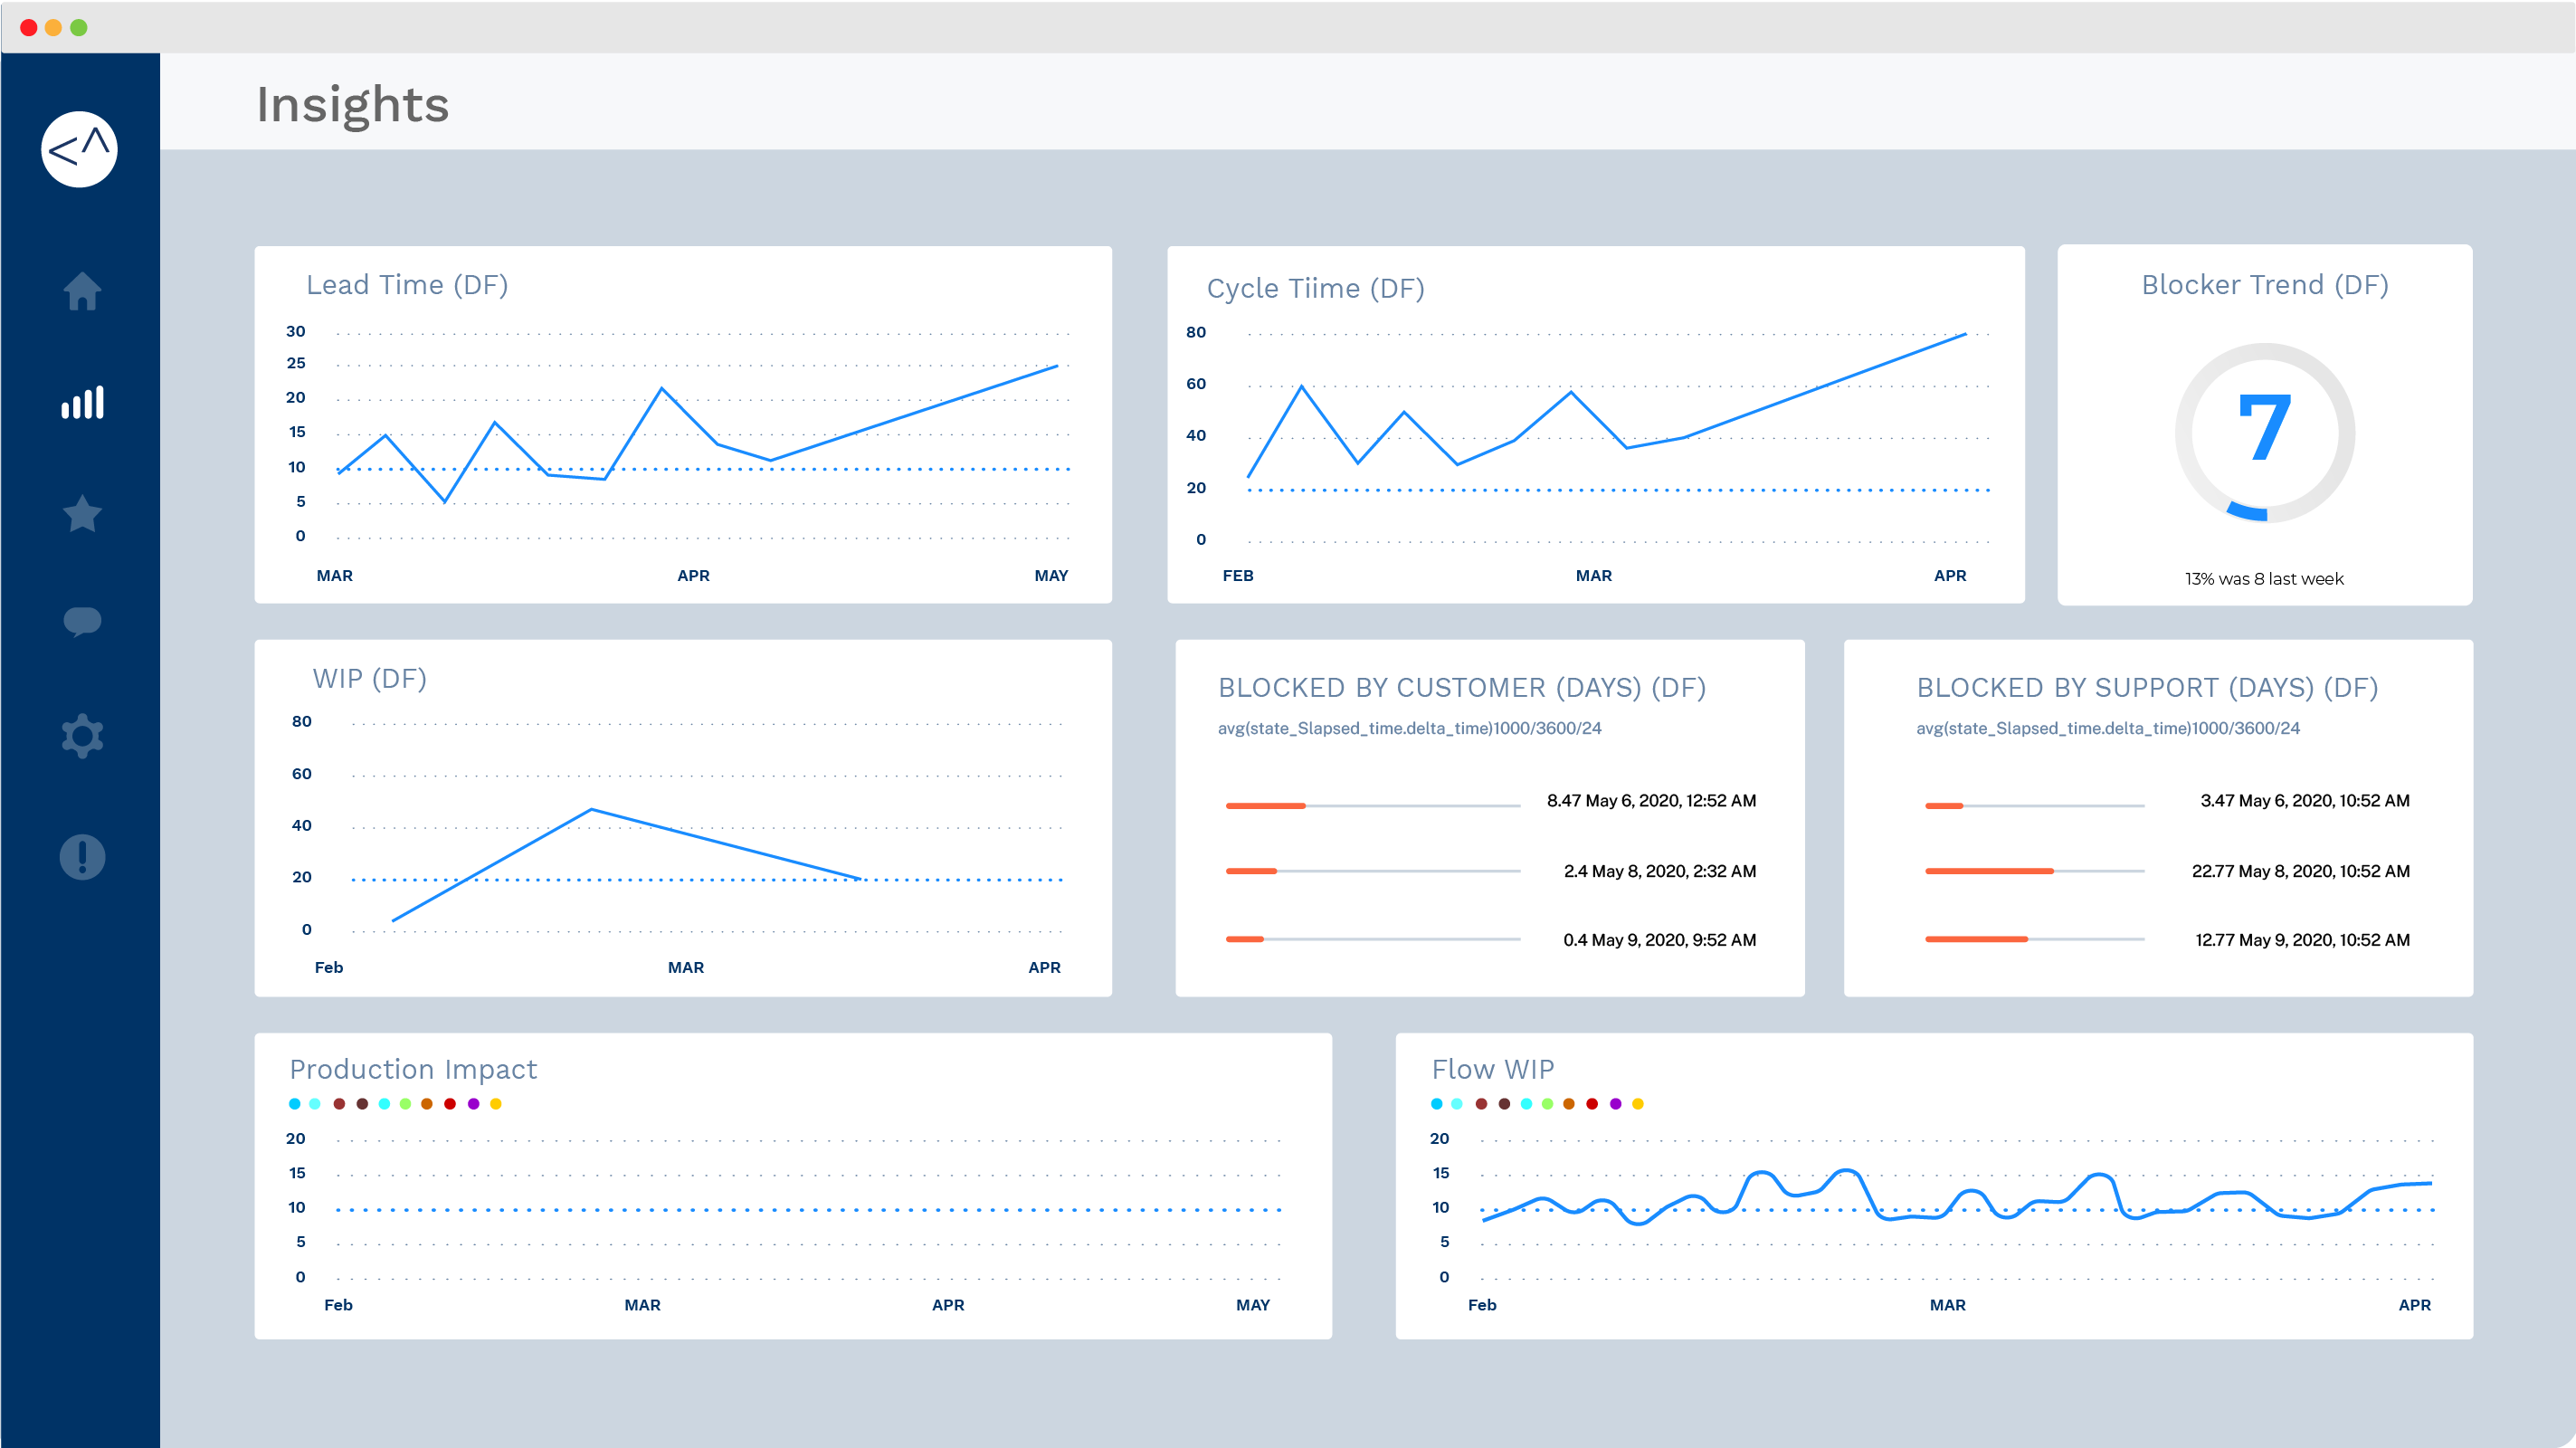Toggle the lime green dot in Production Impact legend
Image resolution: width=2576 pixels, height=1448 pixels.
point(405,1104)
